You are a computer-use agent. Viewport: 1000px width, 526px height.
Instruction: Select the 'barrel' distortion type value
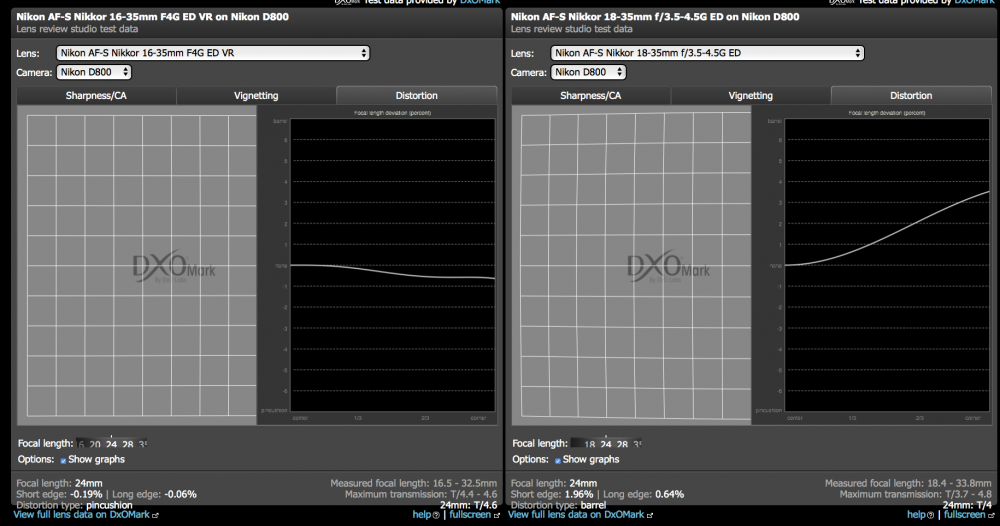click(593, 505)
